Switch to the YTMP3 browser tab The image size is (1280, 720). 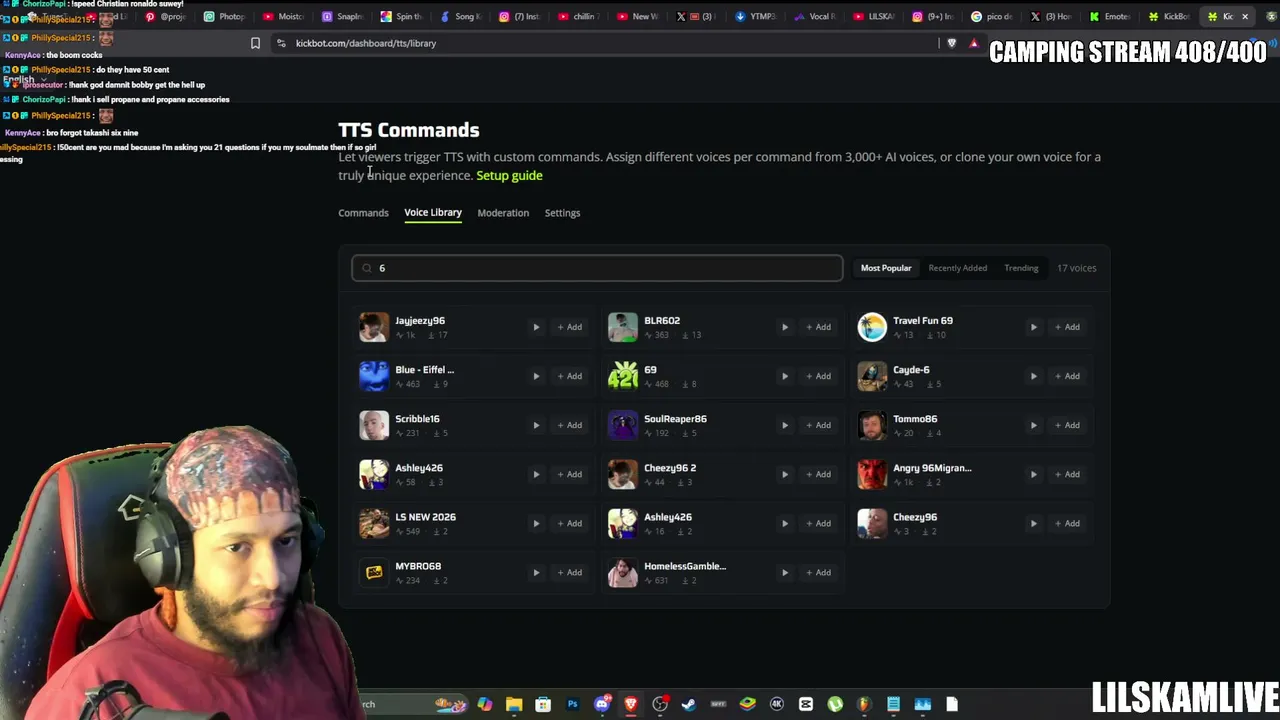756,17
